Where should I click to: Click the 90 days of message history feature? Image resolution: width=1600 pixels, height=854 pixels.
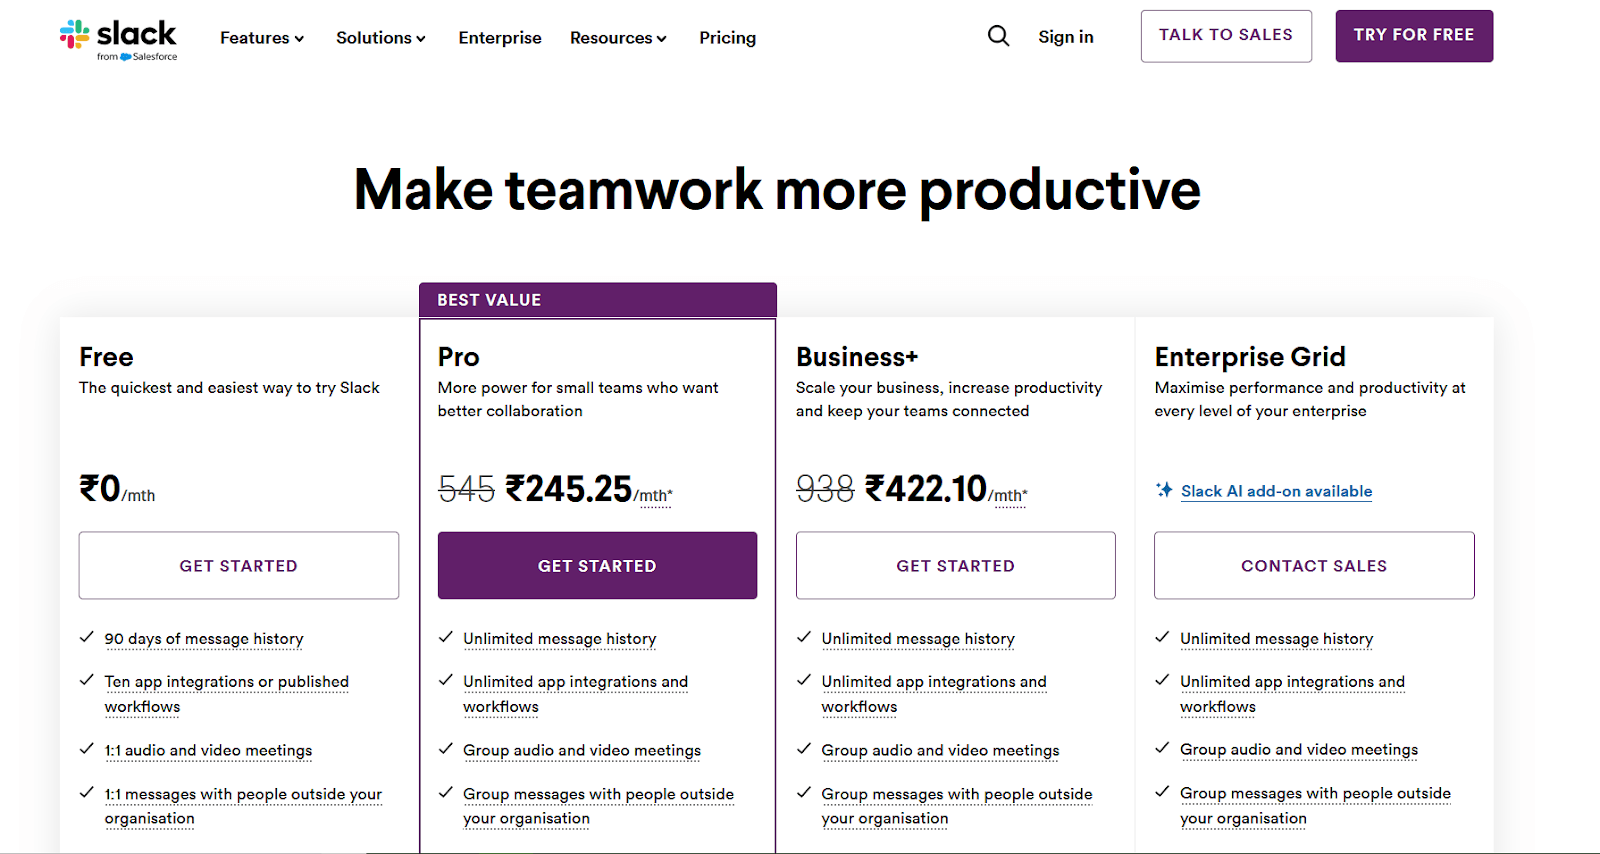[204, 639]
